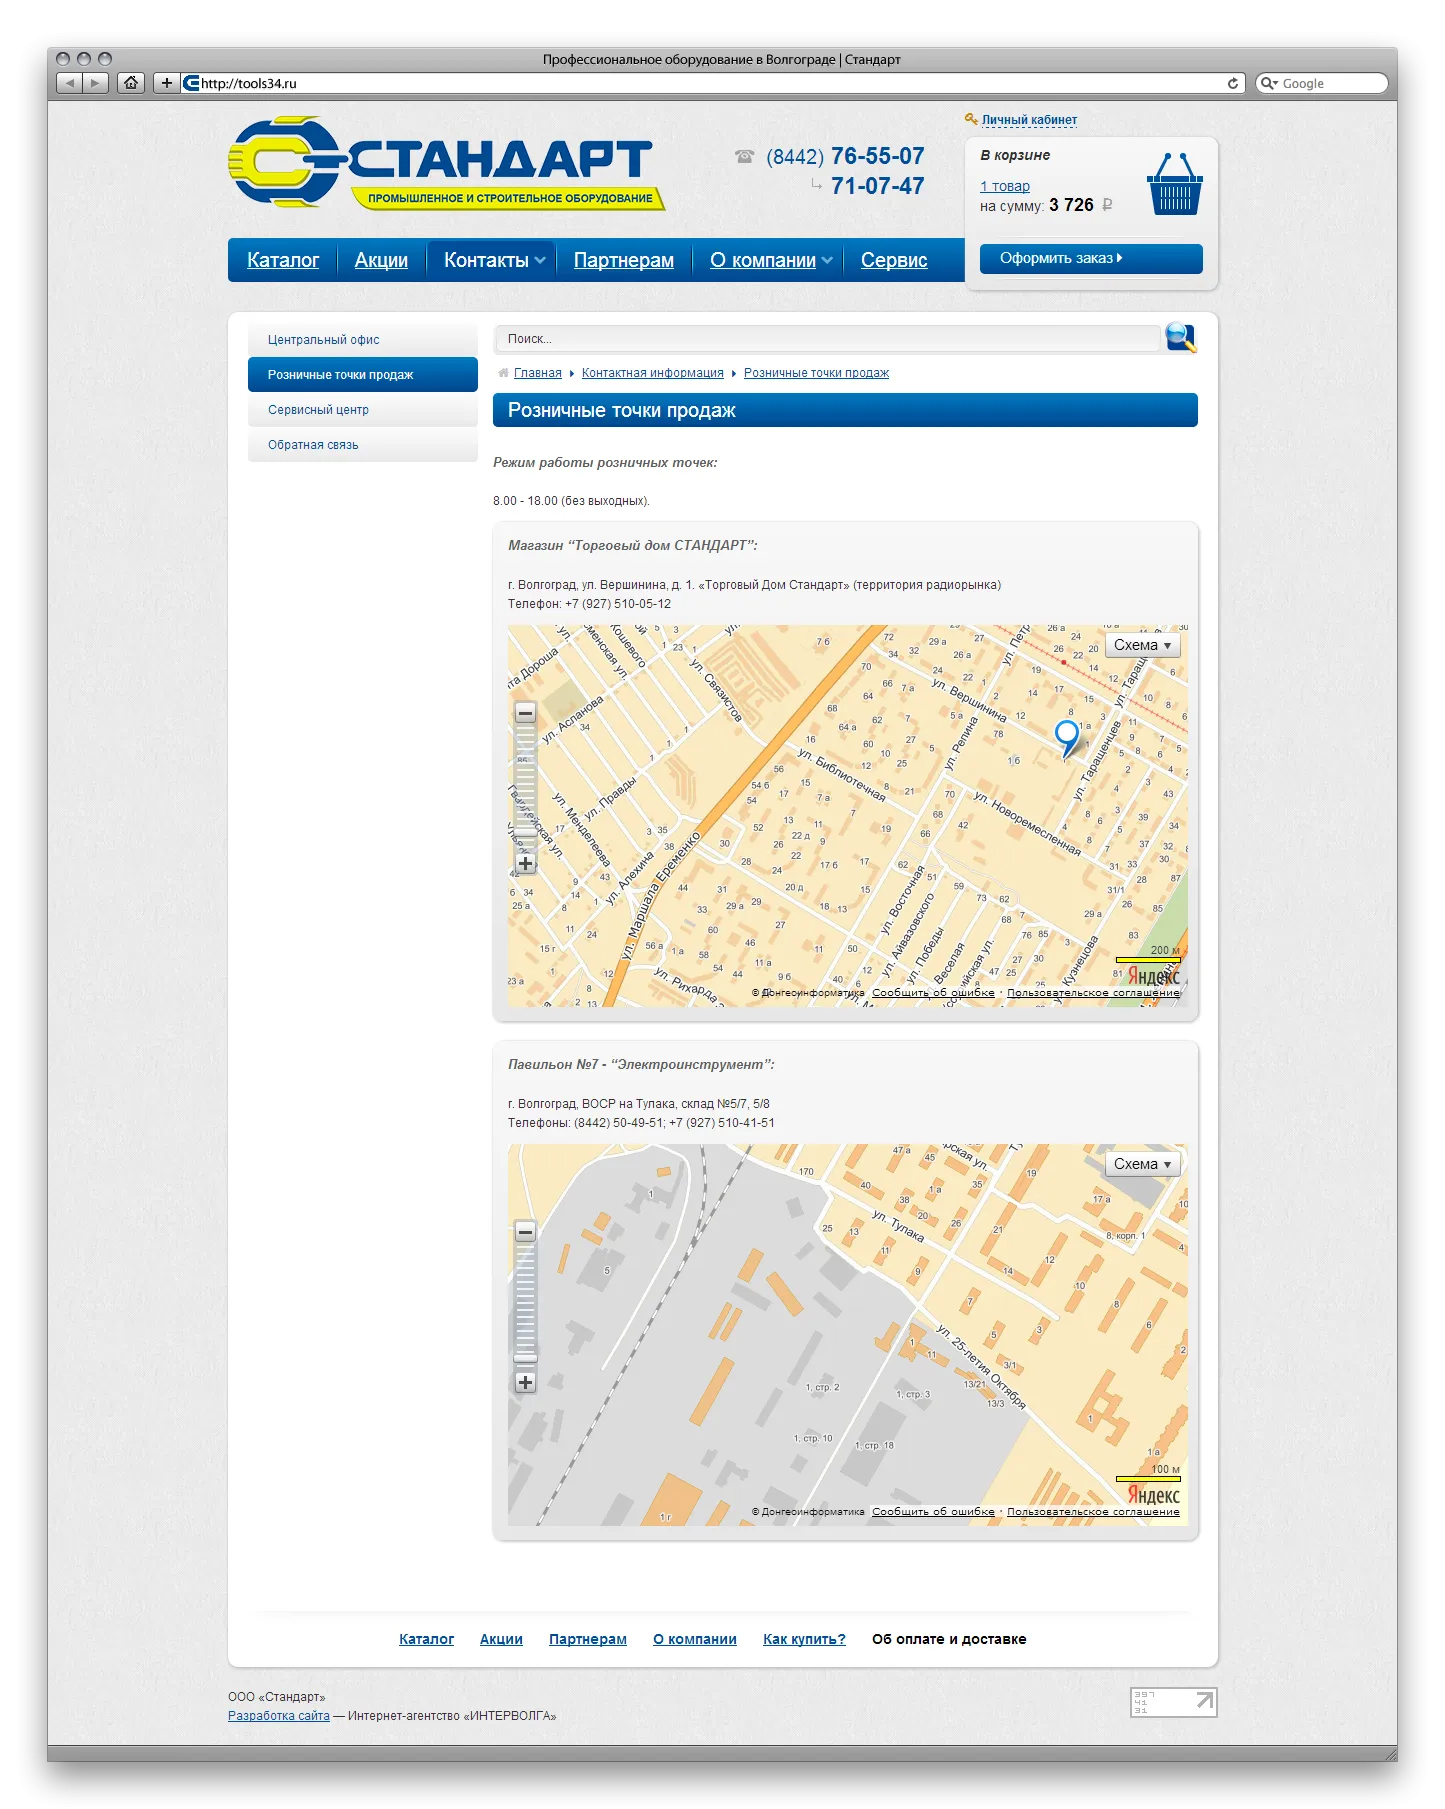The width and height of the screenshot is (1445, 1809).
Task: Open footer Как купить? link
Action: pyautogui.click(x=804, y=1639)
